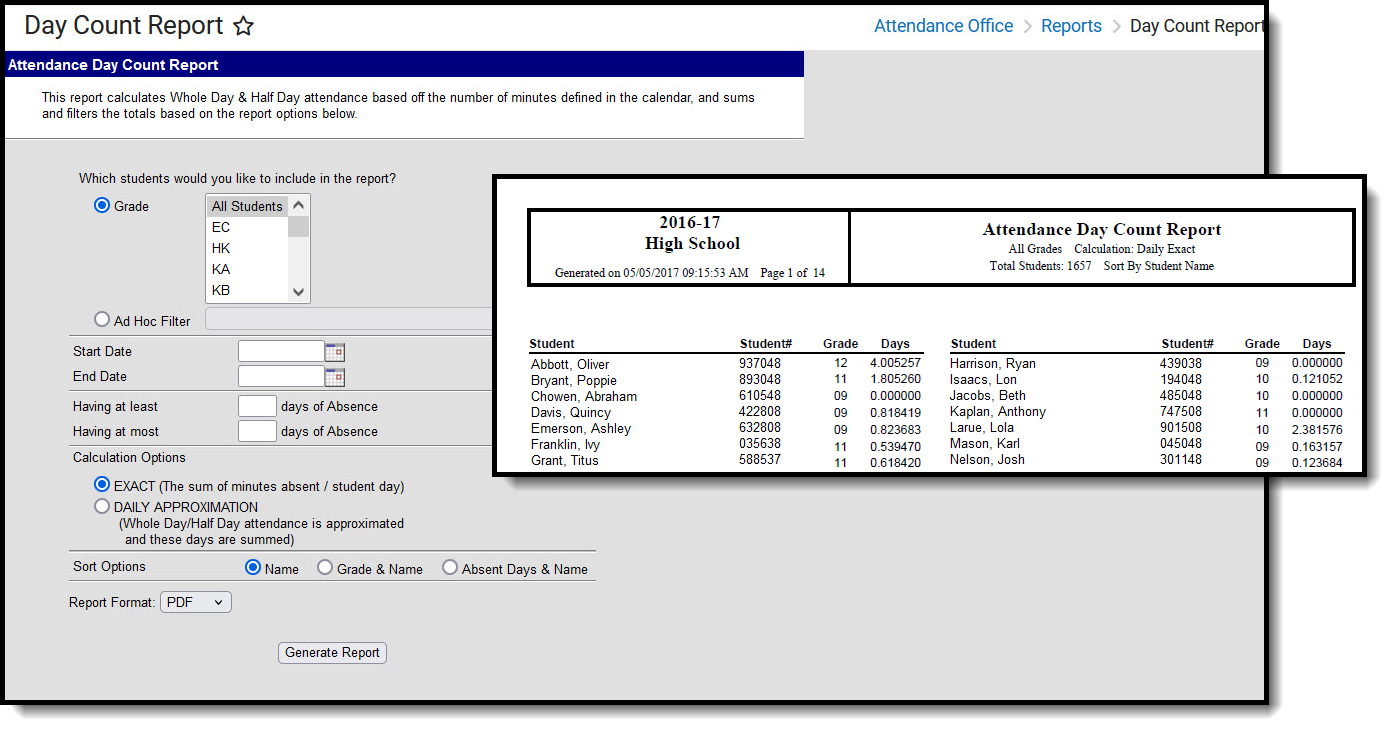Click the Generated on 05/05/2017 timestamp
Image resolution: width=1392 pixels, height=730 pixels.
651,273
